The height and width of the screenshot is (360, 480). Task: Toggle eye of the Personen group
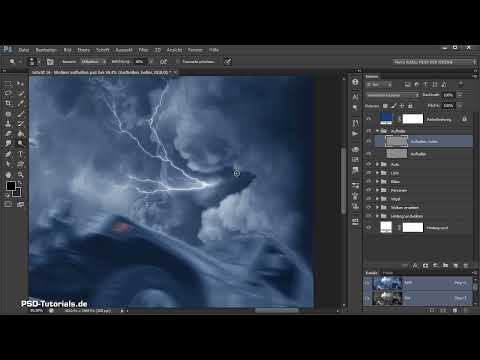[x=369, y=190]
